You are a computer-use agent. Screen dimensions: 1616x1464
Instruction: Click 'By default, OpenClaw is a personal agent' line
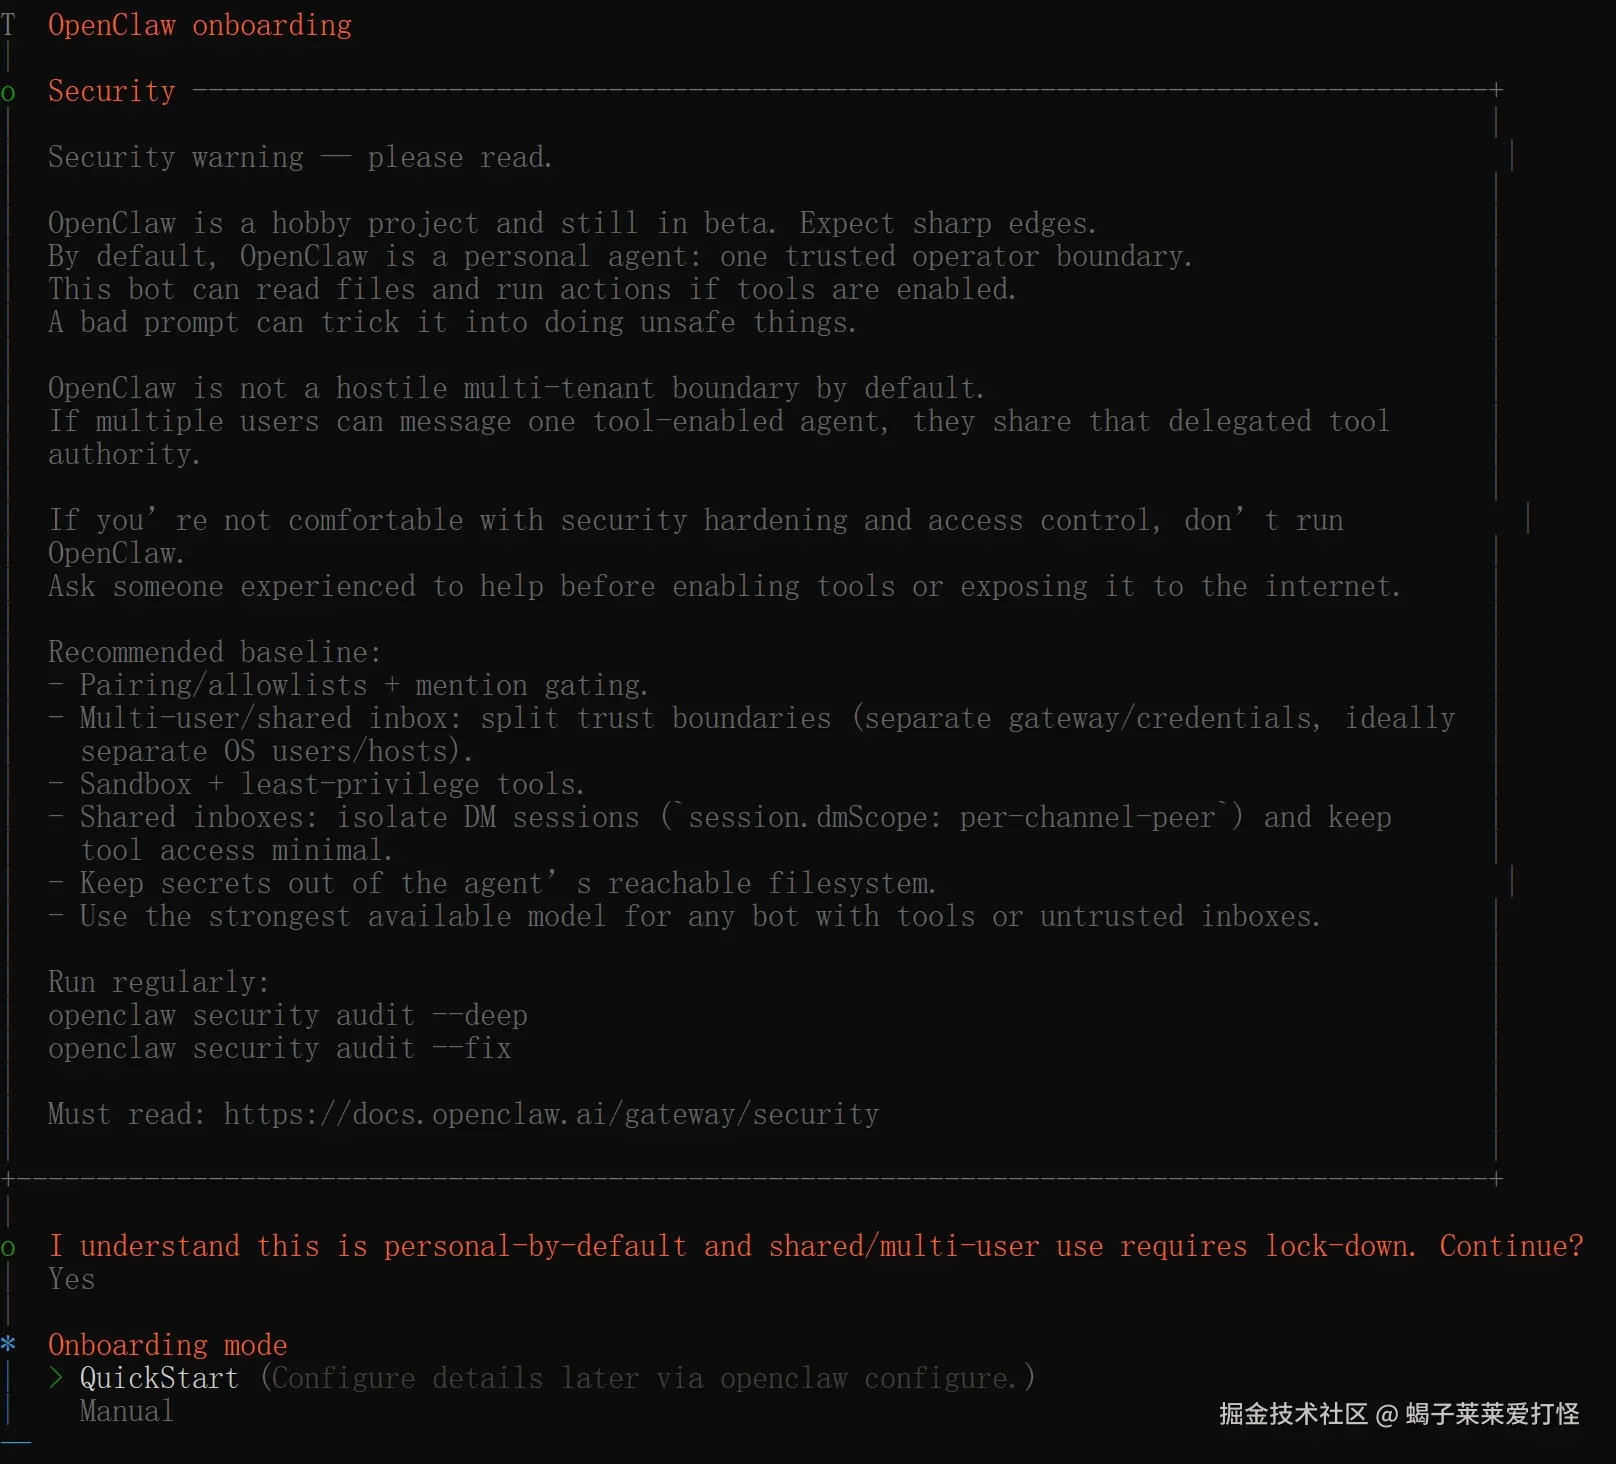[x=620, y=256]
